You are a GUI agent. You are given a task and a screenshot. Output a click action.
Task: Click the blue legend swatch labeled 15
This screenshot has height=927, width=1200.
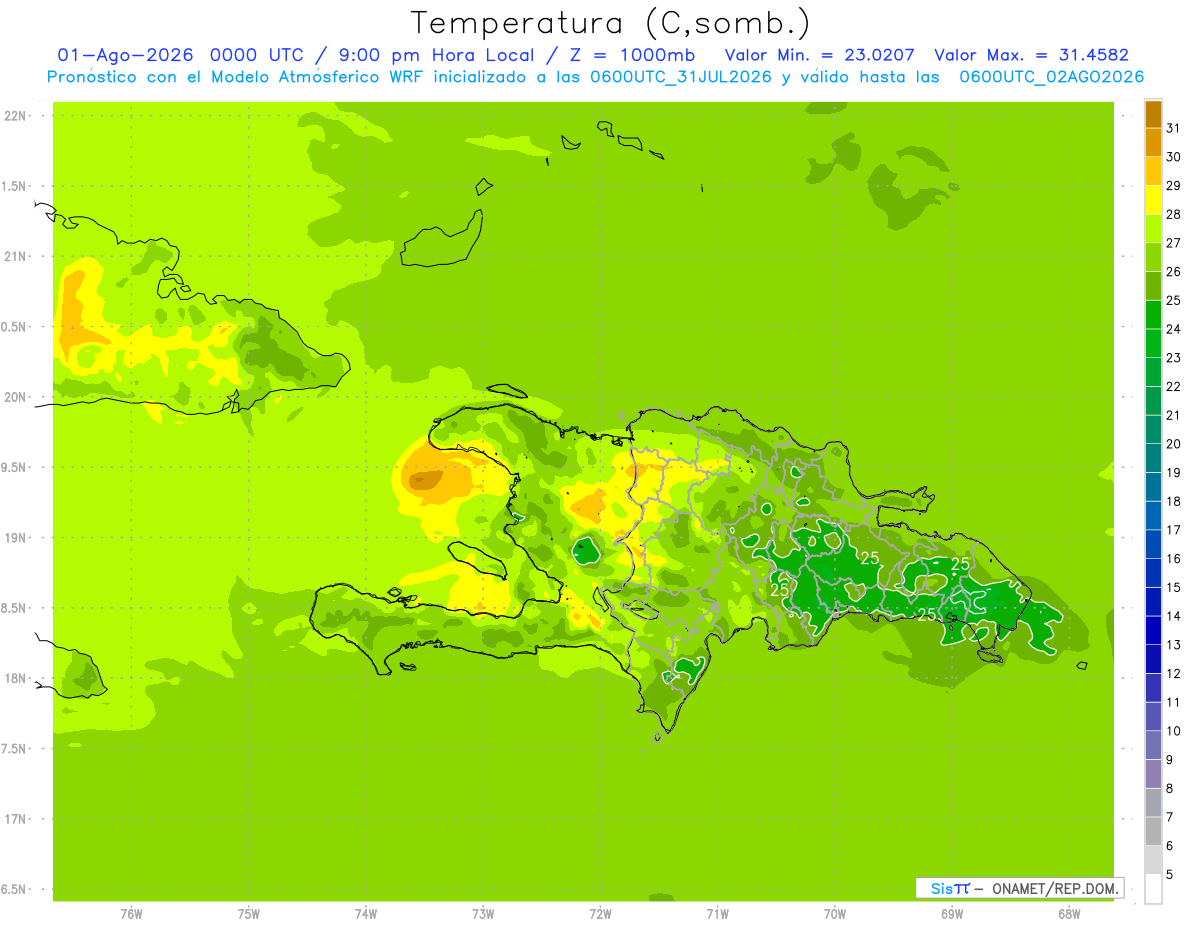click(x=1153, y=574)
